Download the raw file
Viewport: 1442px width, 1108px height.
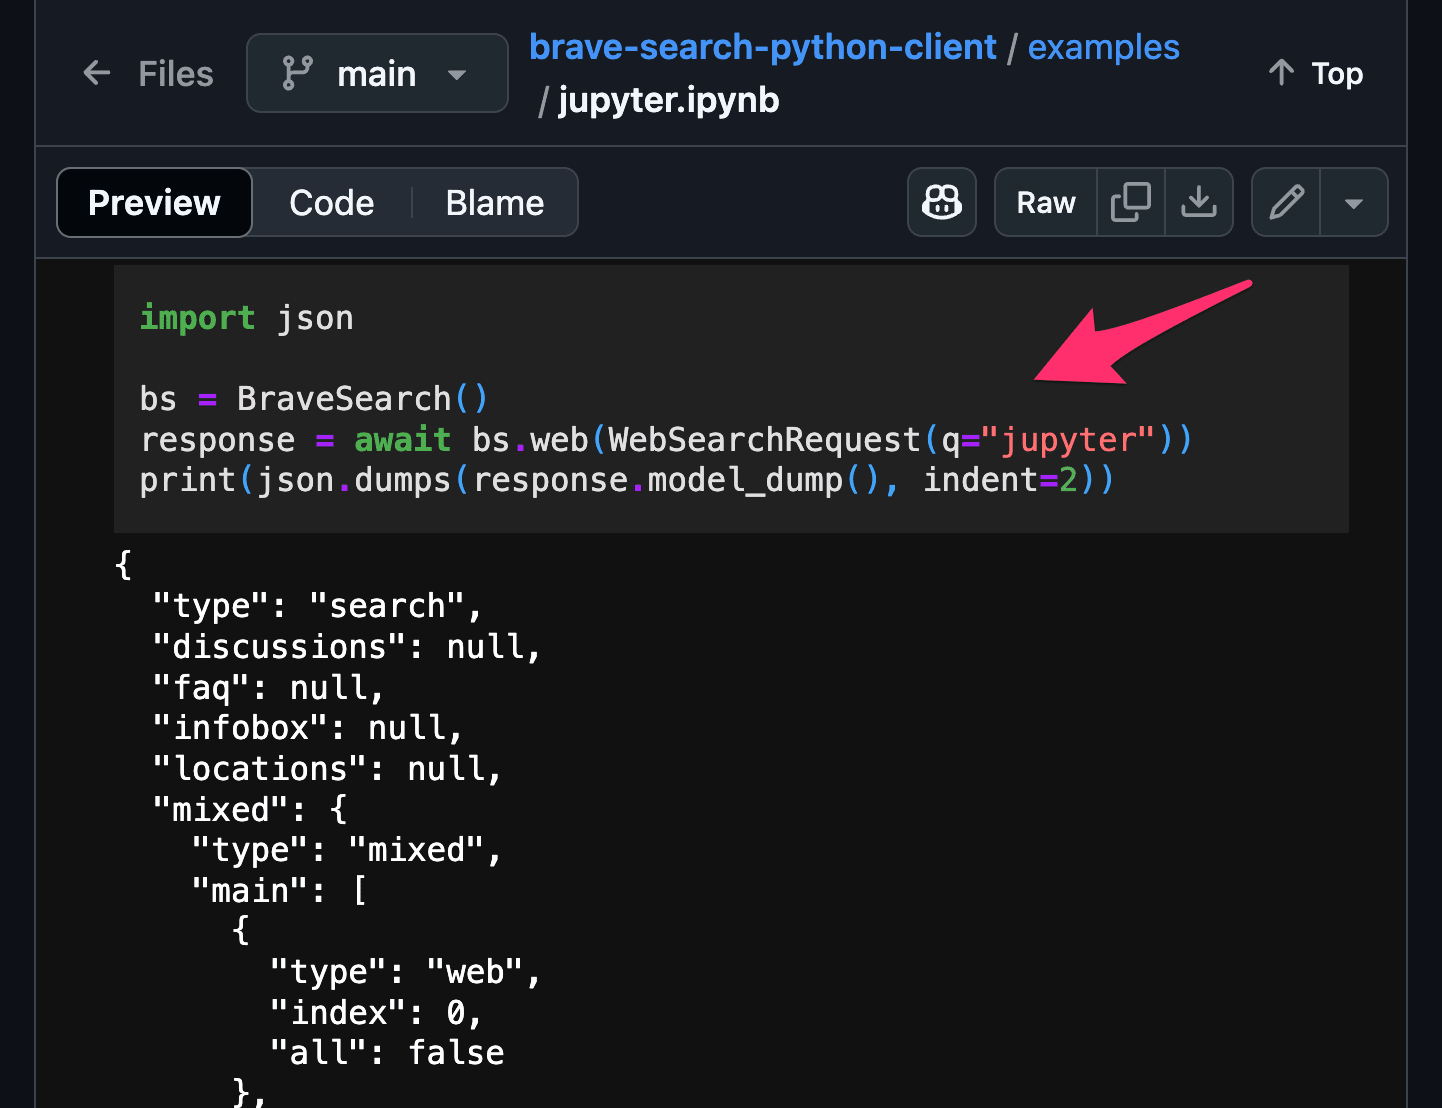click(1199, 202)
